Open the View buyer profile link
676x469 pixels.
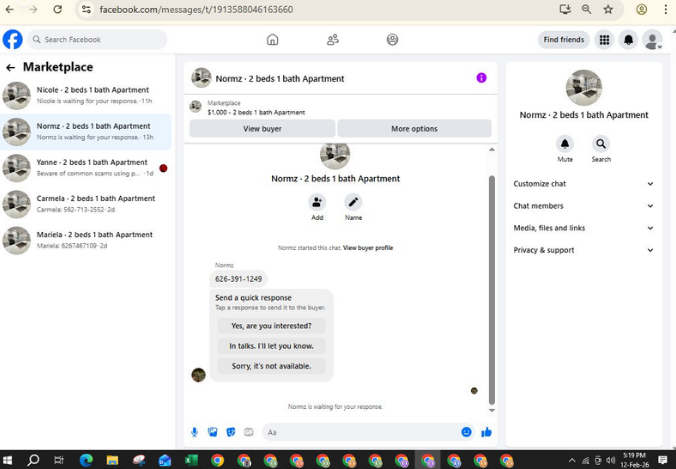(368, 248)
